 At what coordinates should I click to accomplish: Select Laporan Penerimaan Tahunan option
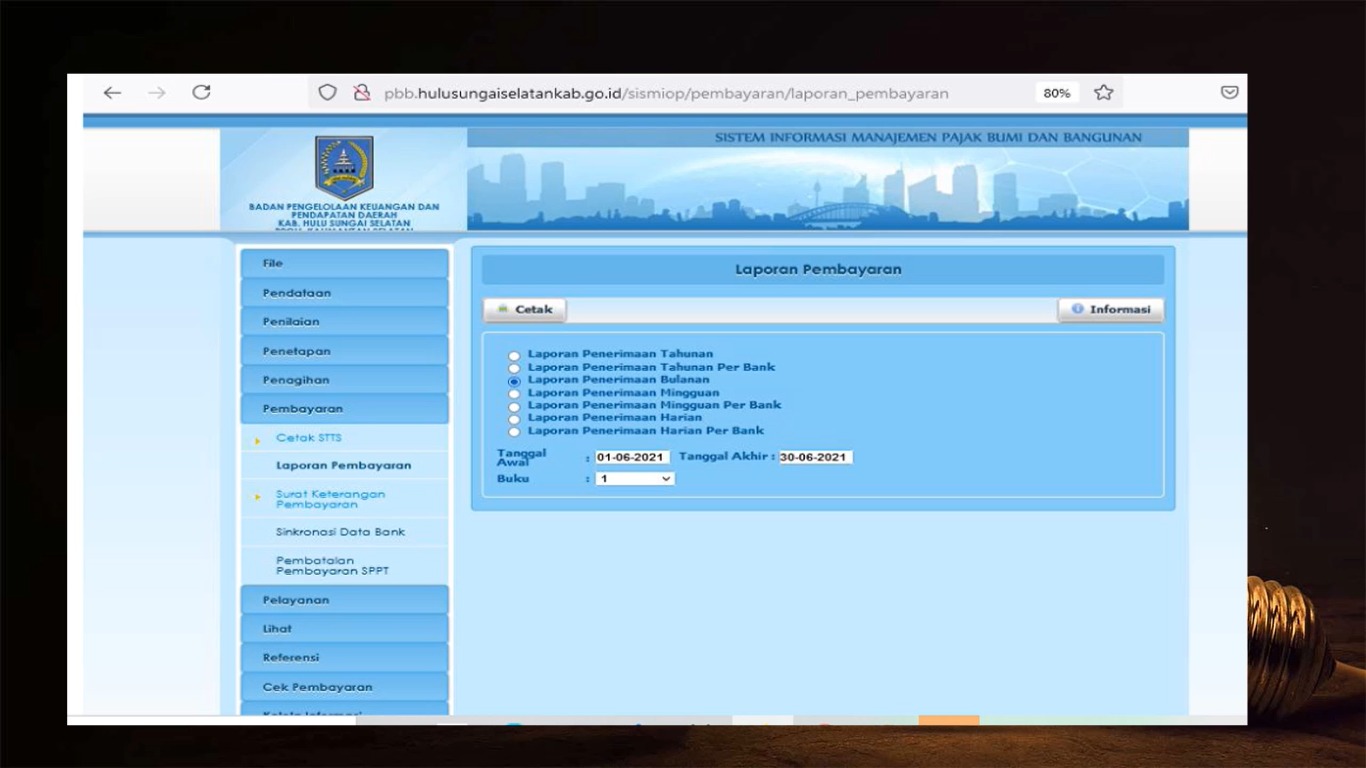pyautogui.click(x=514, y=355)
